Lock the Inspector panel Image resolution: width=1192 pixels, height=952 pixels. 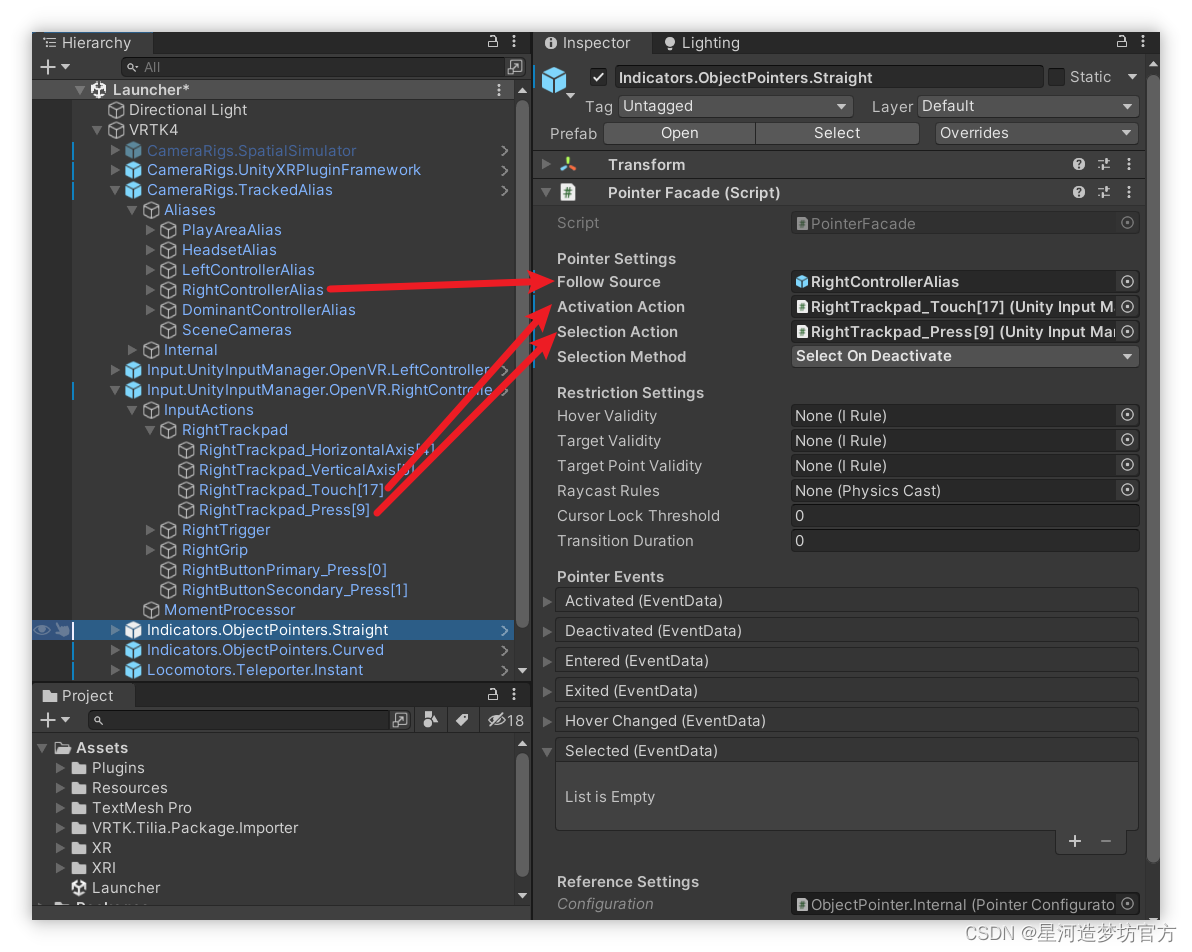click(1121, 42)
